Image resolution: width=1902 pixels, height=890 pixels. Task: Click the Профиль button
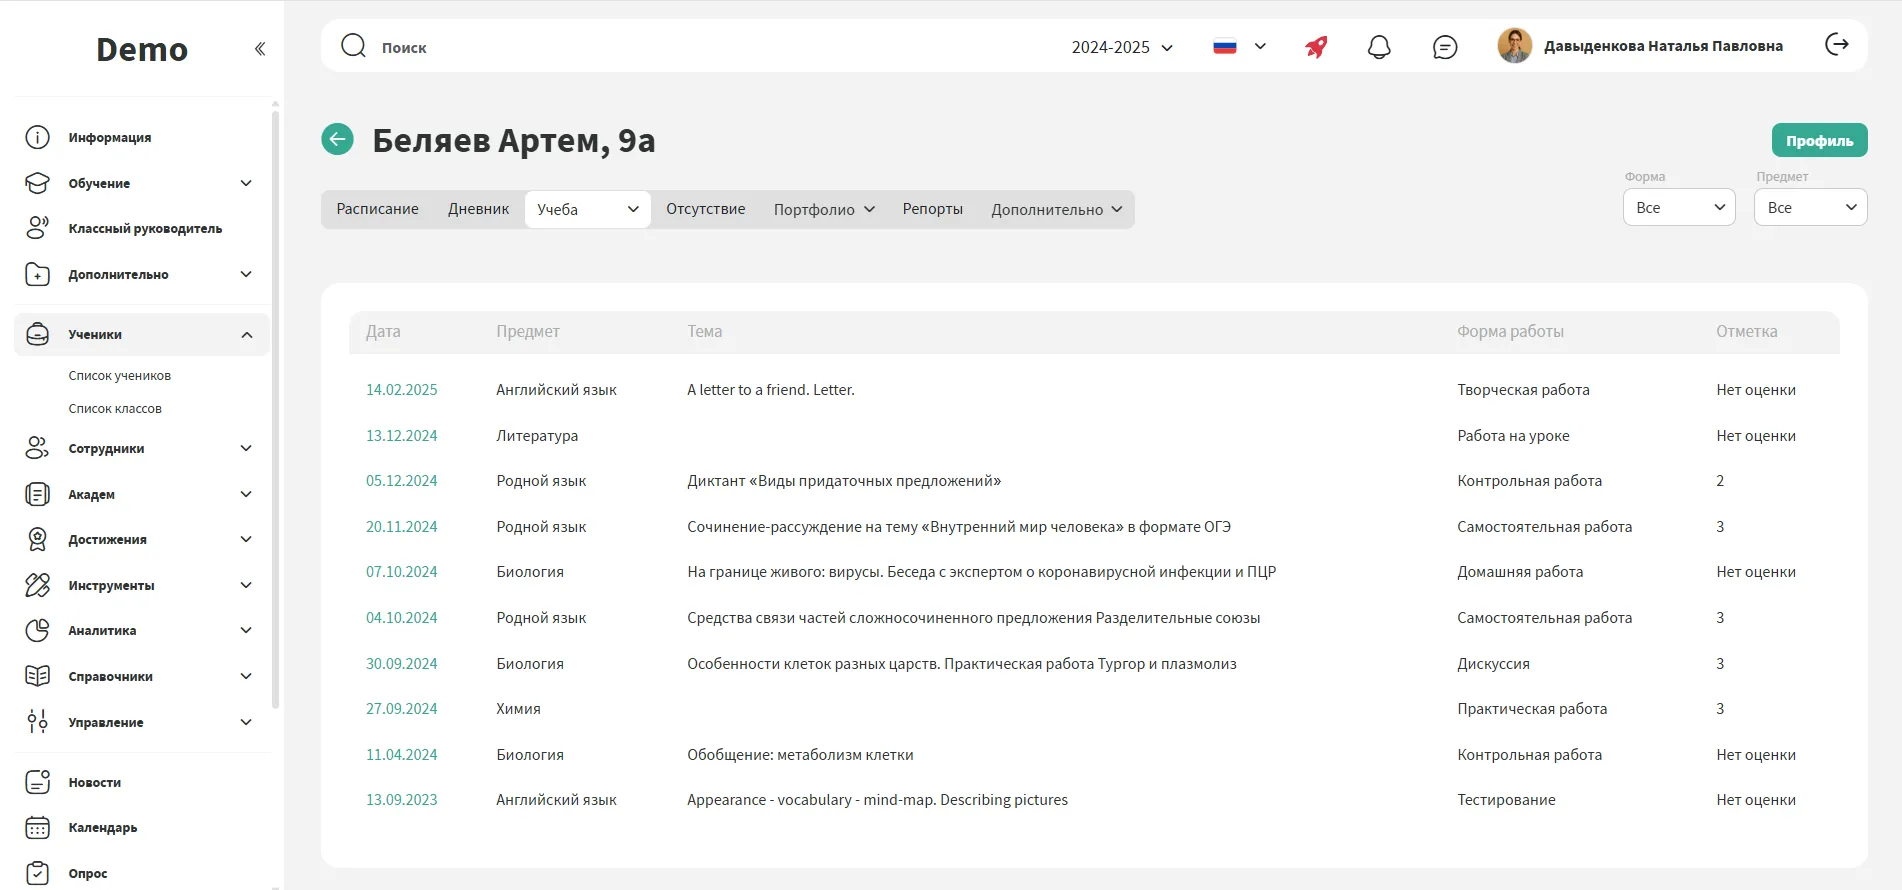click(1818, 141)
